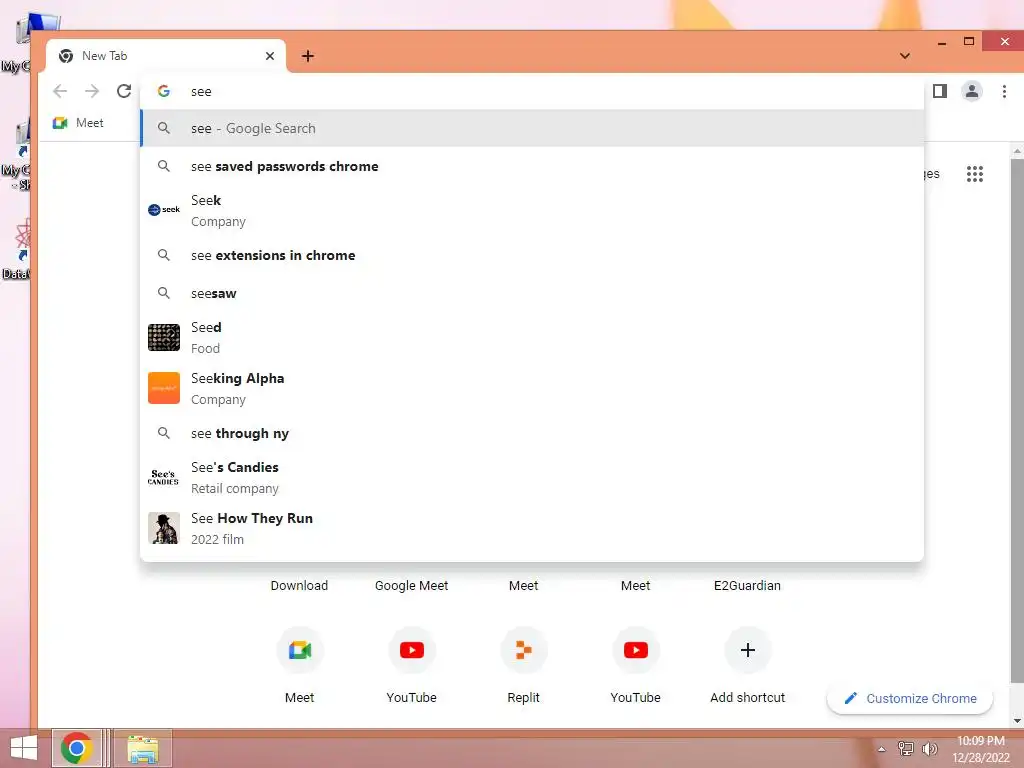This screenshot has width=1024, height=768.
Task: Click the scrollbar down arrow
Action: tap(1017, 721)
